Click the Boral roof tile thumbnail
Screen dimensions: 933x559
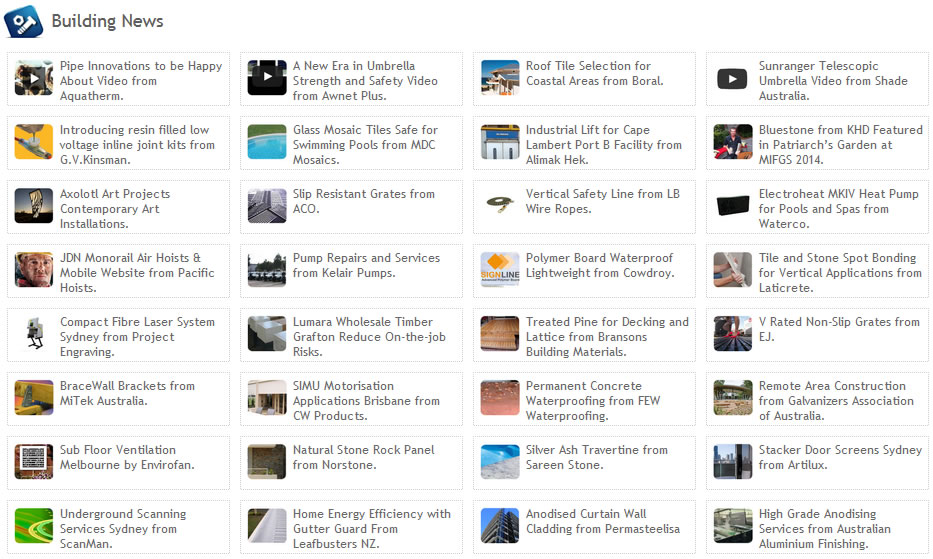[500, 77]
